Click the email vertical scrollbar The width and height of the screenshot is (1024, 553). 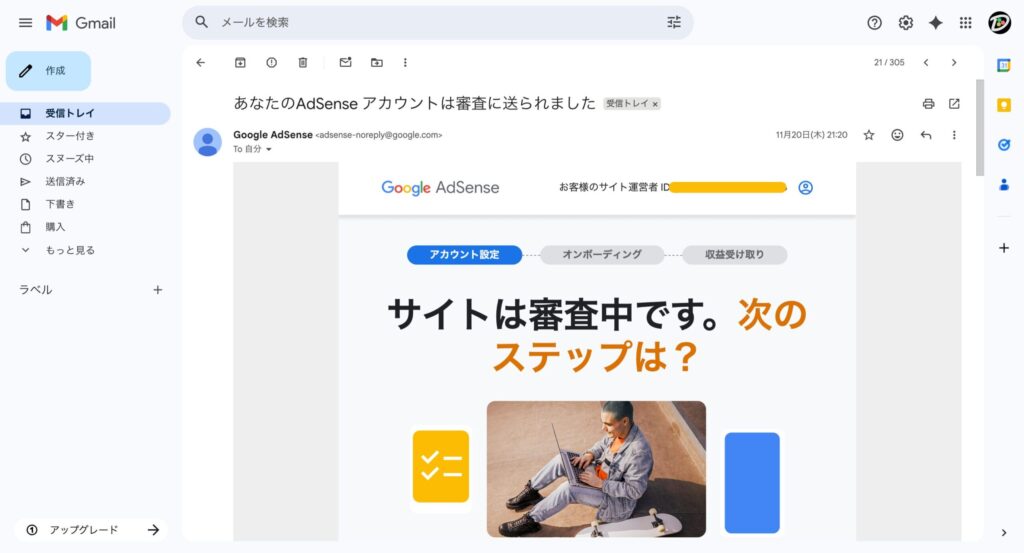pos(980,128)
